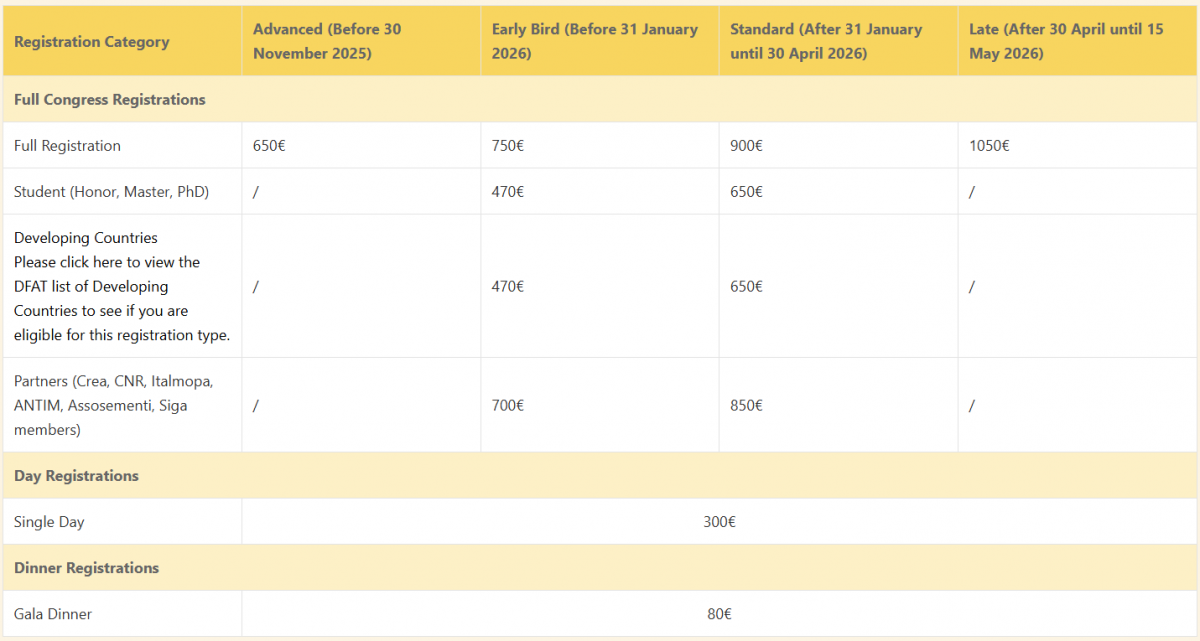Select the Late registration column header
The image size is (1200, 641).
[x=1066, y=41]
